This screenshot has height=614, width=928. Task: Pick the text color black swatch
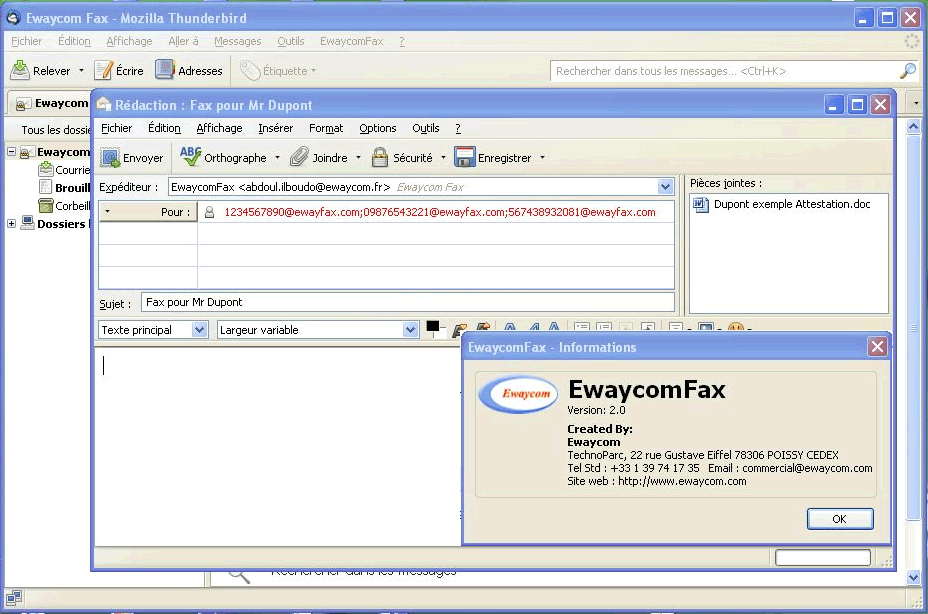click(433, 326)
